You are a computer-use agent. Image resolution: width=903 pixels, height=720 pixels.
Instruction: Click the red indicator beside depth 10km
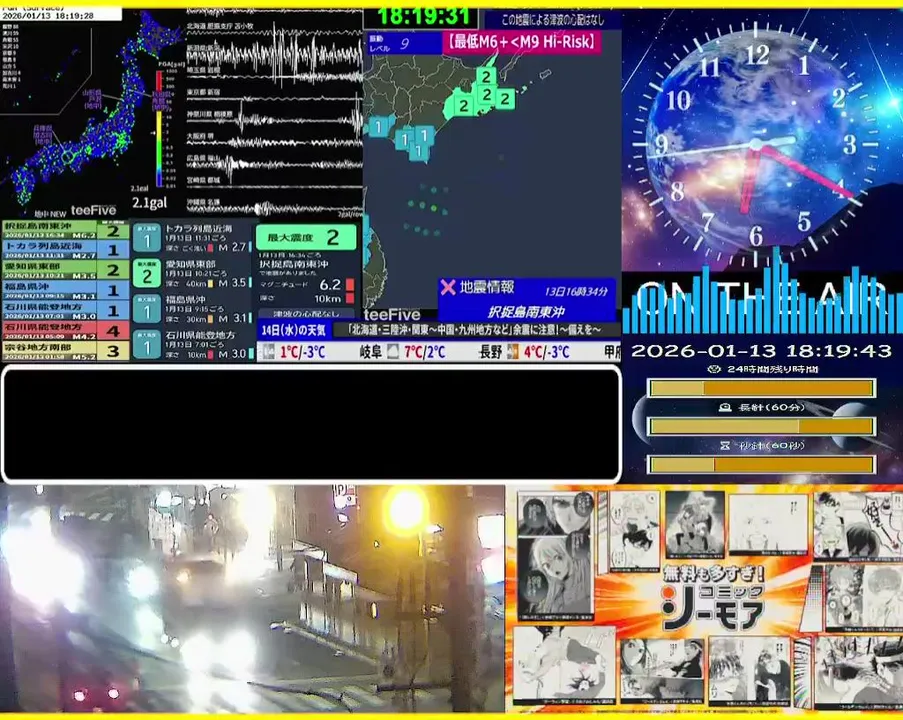[350, 298]
